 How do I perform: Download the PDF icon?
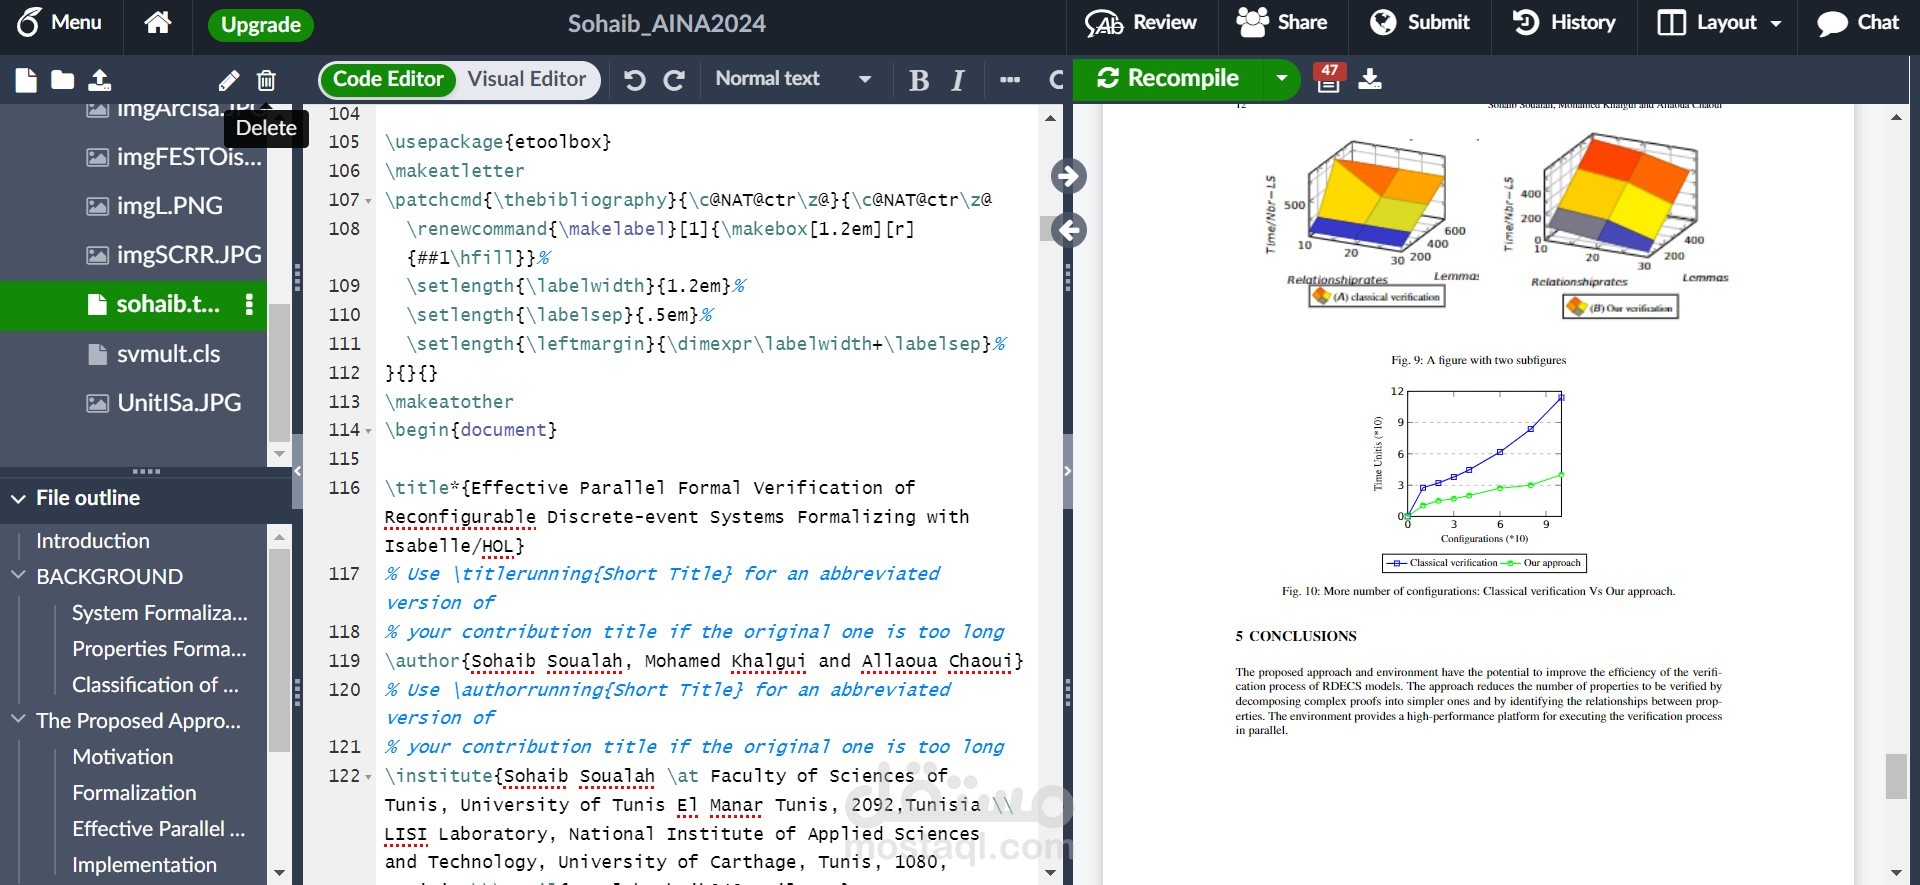pos(1370,79)
